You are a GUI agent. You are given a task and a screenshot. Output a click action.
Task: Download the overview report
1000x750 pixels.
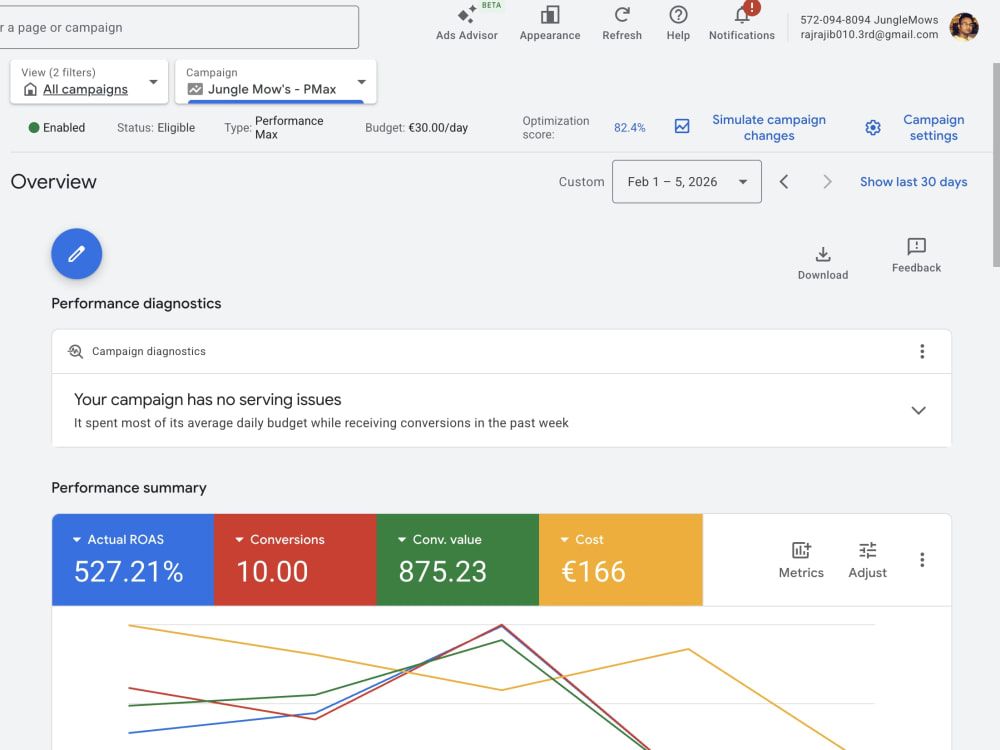click(x=823, y=263)
